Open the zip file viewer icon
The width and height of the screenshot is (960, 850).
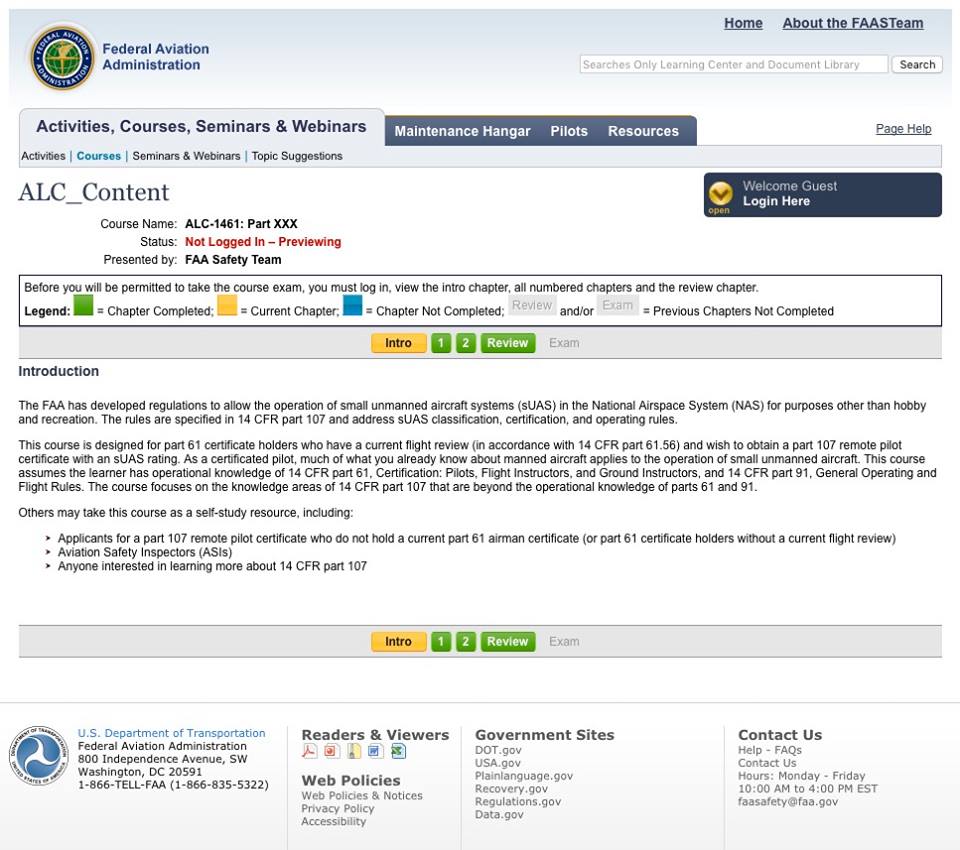[353, 752]
